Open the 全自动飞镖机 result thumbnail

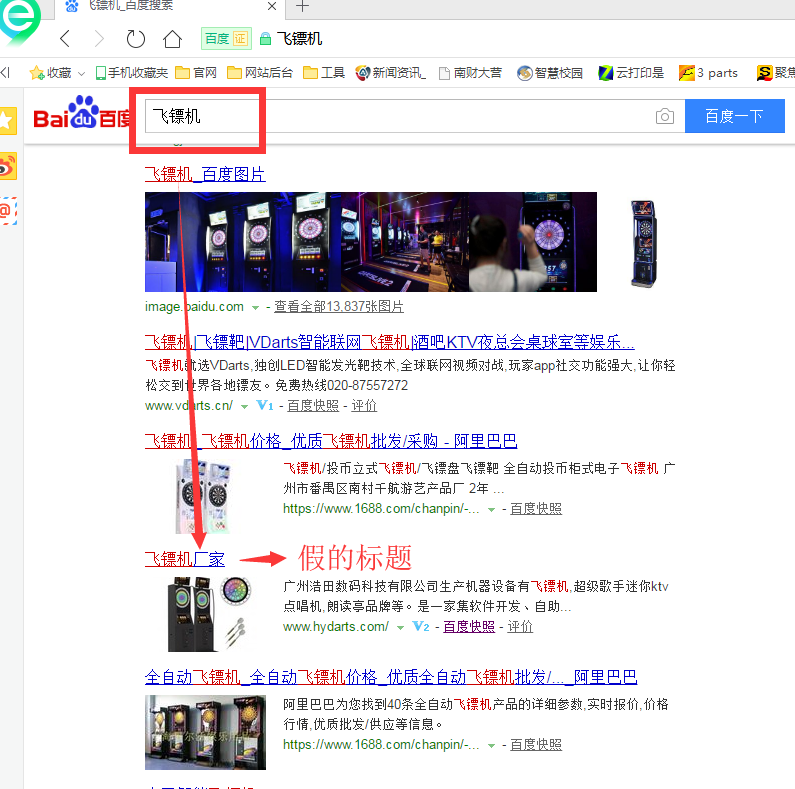point(205,732)
